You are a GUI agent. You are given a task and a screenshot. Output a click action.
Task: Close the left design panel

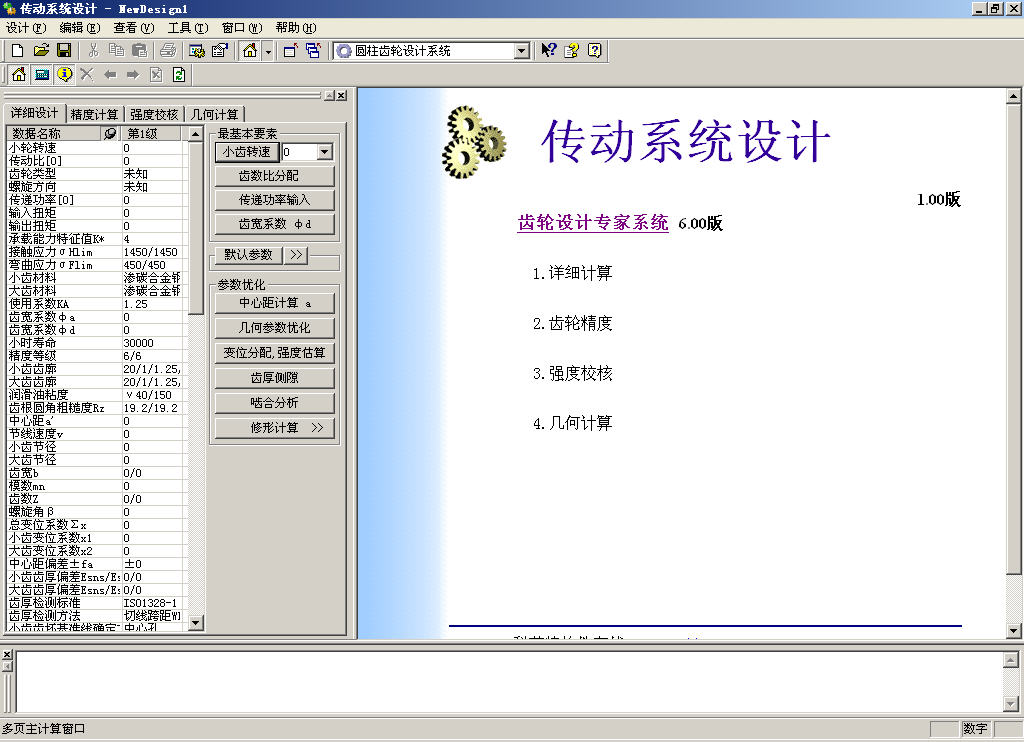[x=342, y=95]
